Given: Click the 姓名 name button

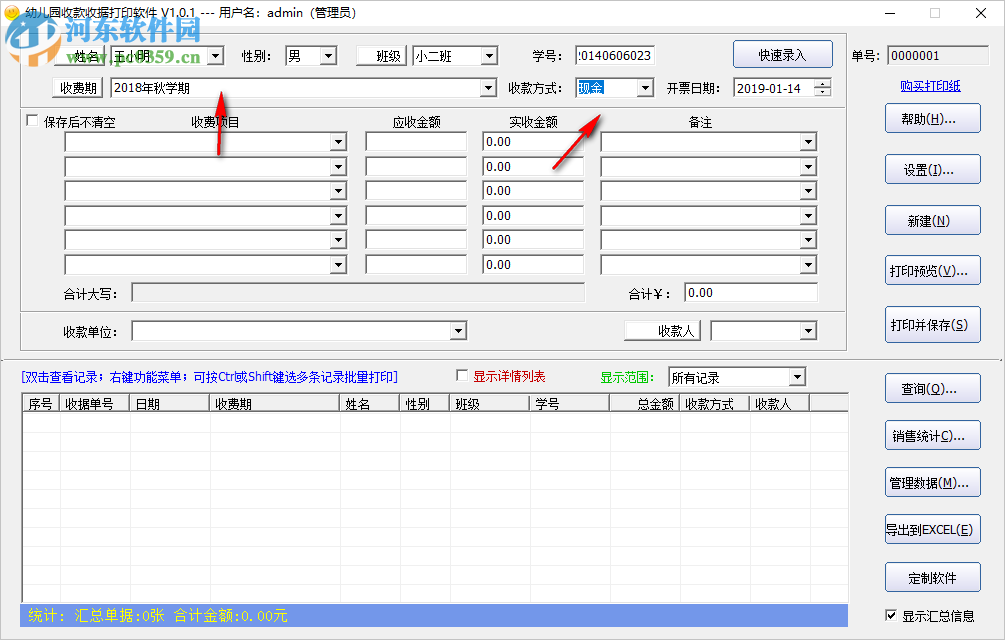Looking at the screenshot, I should click(x=79, y=56).
